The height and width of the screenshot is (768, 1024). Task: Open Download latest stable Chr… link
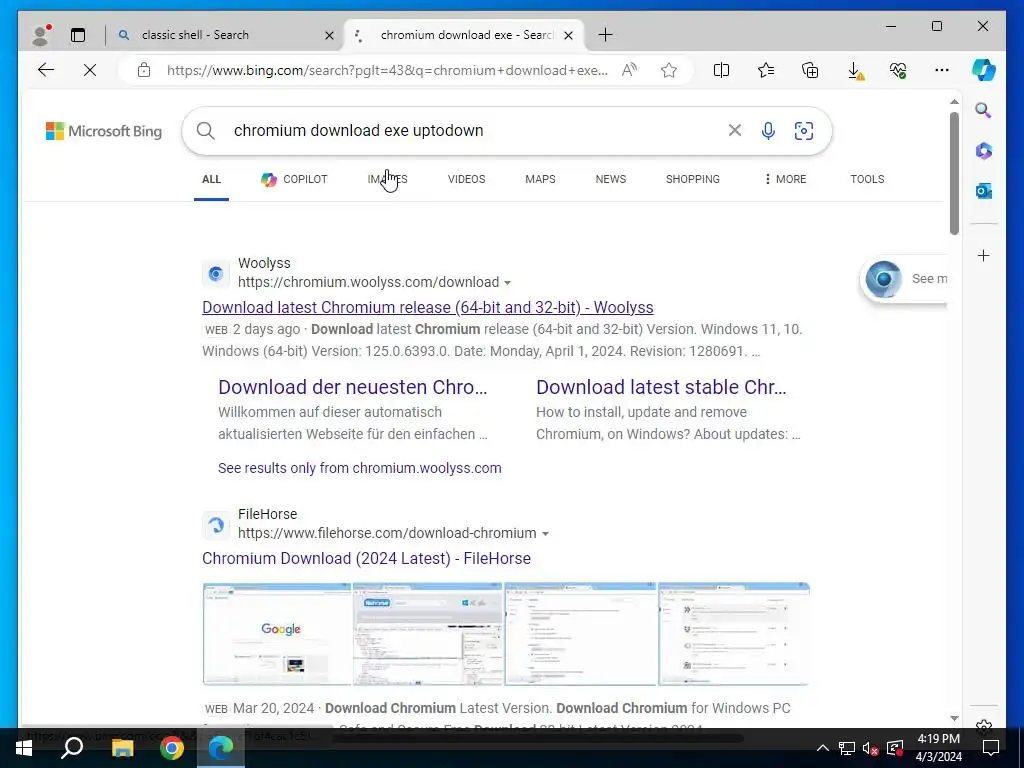coord(661,387)
